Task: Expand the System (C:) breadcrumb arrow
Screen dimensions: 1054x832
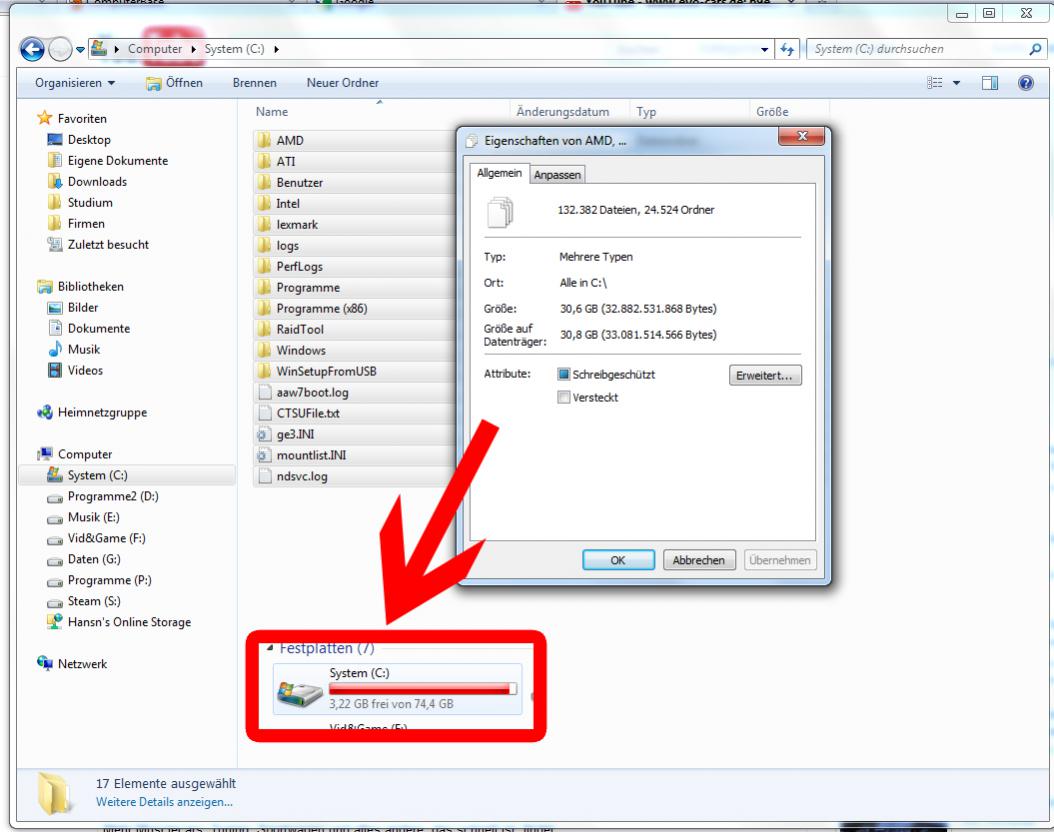Action: [x=276, y=49]
